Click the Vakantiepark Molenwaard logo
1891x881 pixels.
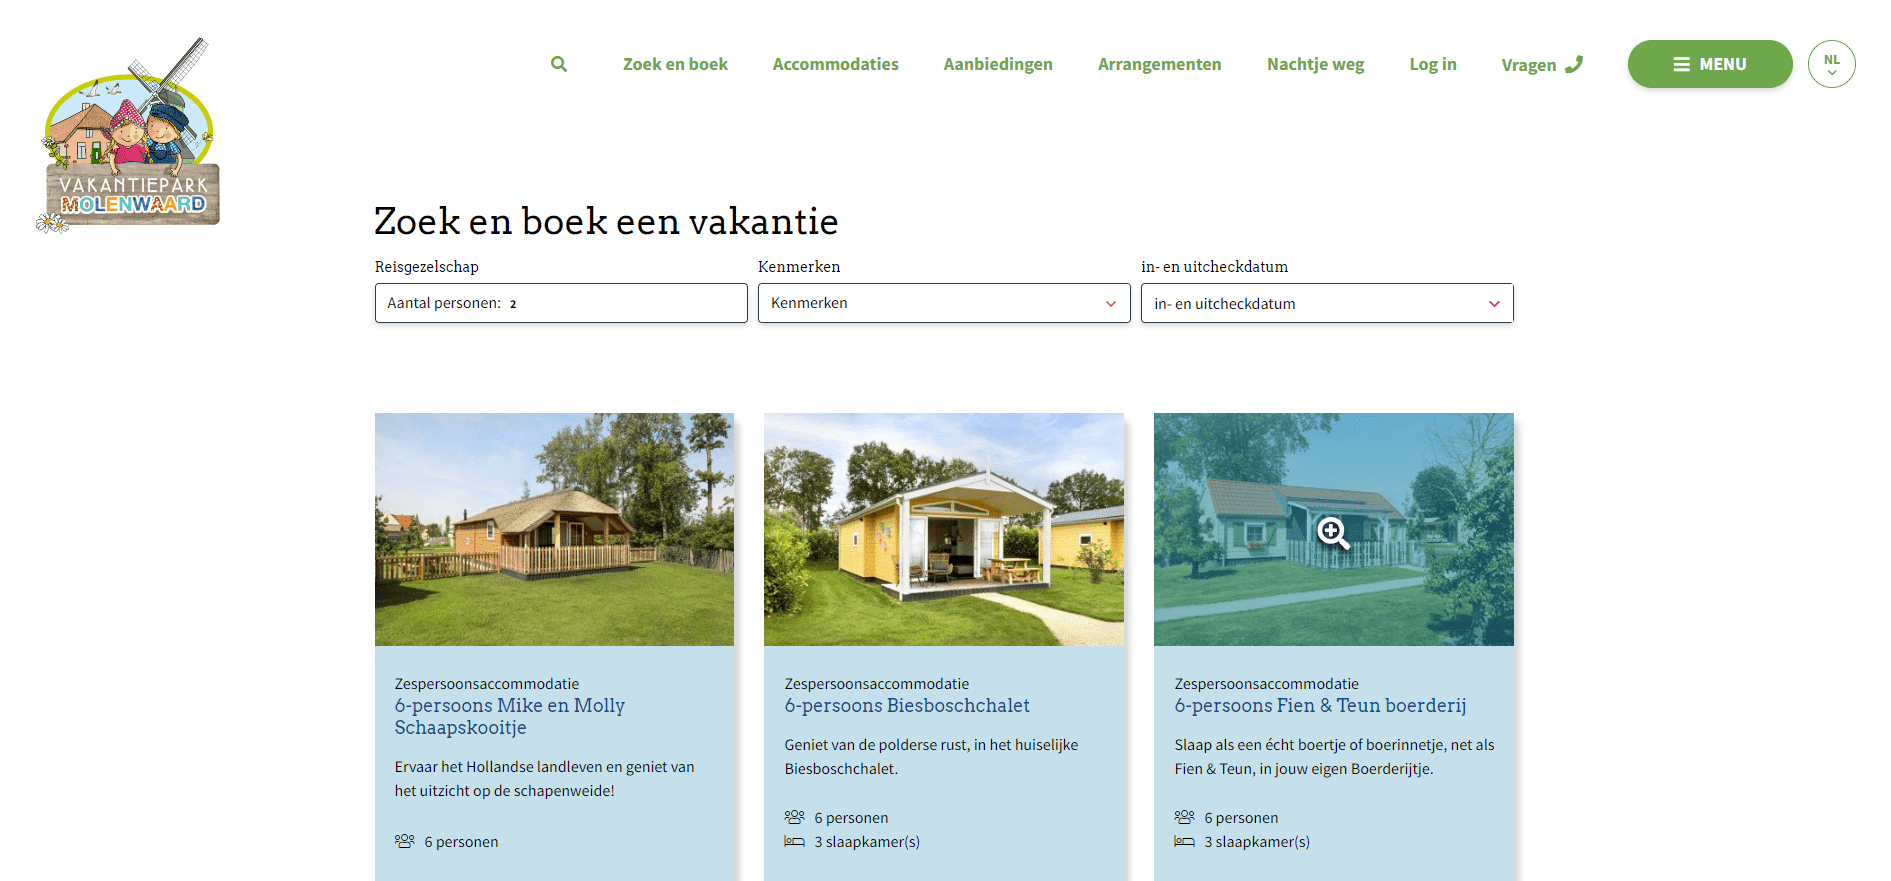129,137
